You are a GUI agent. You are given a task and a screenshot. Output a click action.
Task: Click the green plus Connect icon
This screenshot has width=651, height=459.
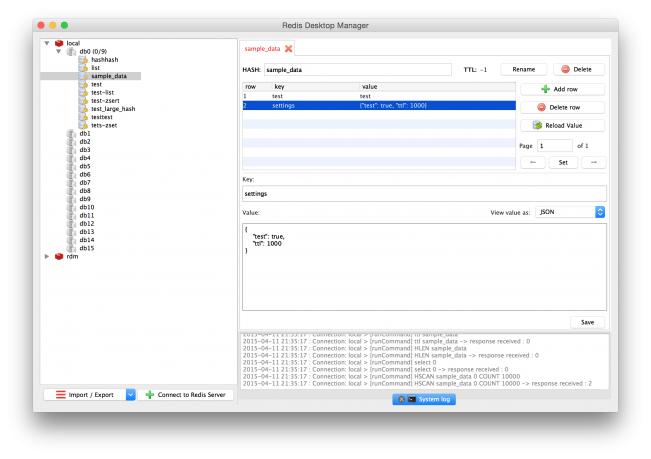[x=150, y=395]
